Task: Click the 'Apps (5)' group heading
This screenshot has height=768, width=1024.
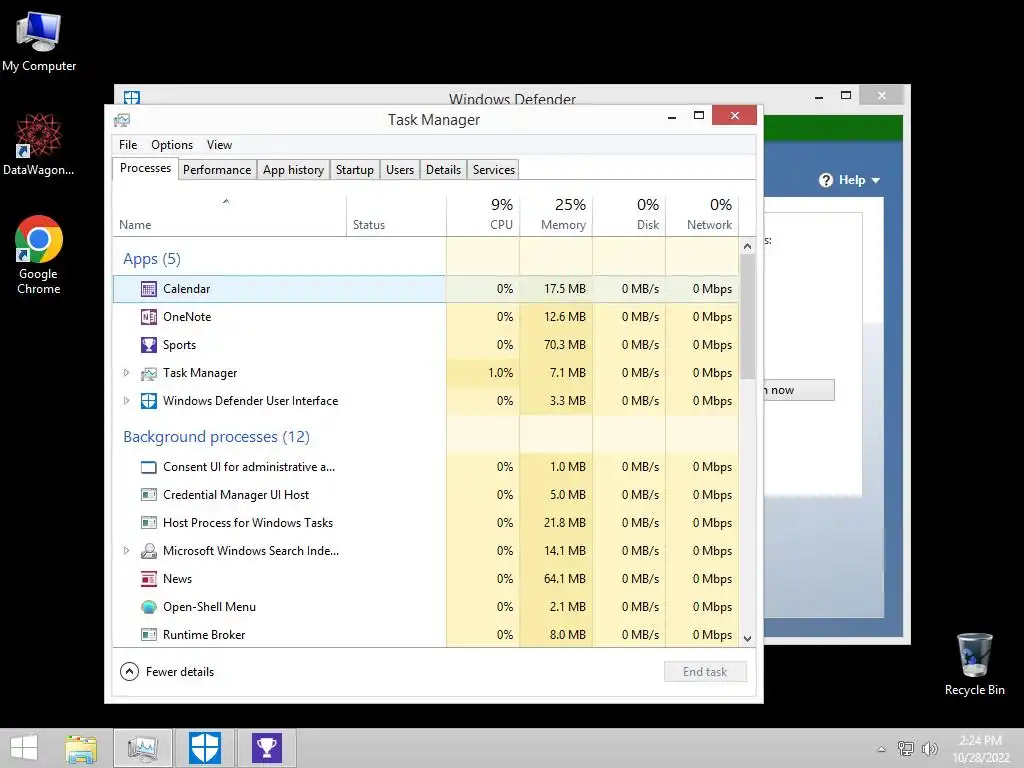Action: (152, 259)
